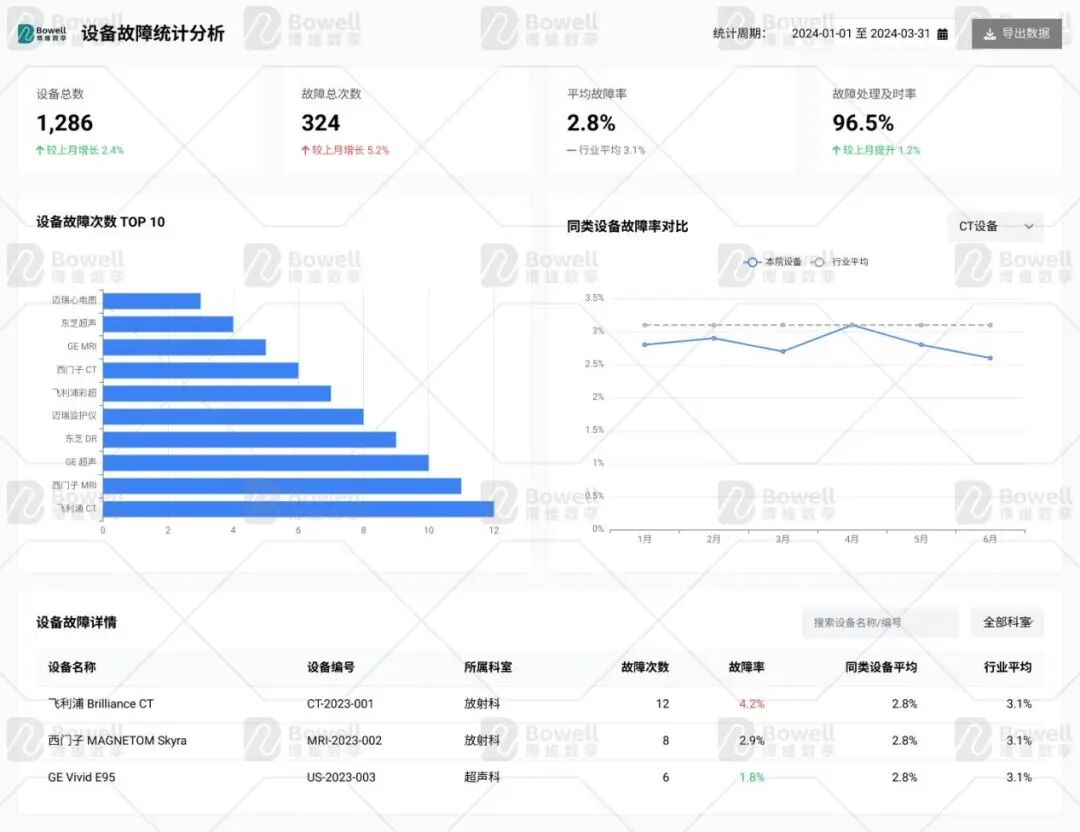The width and height of the screenshot is (1080, 832).
Task: Open the CT设备 dropdown
Action: [x=995, y=226]
